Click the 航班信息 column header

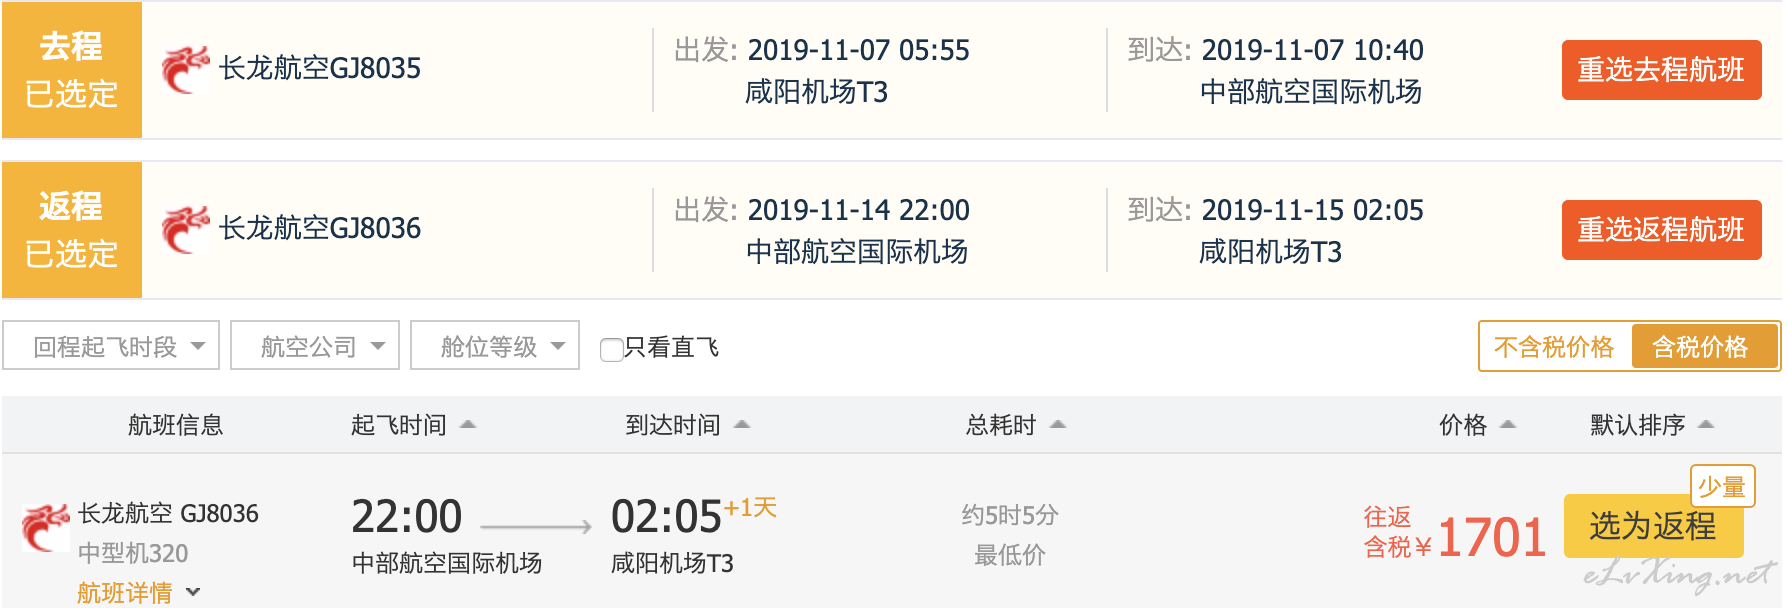point(175,425)
